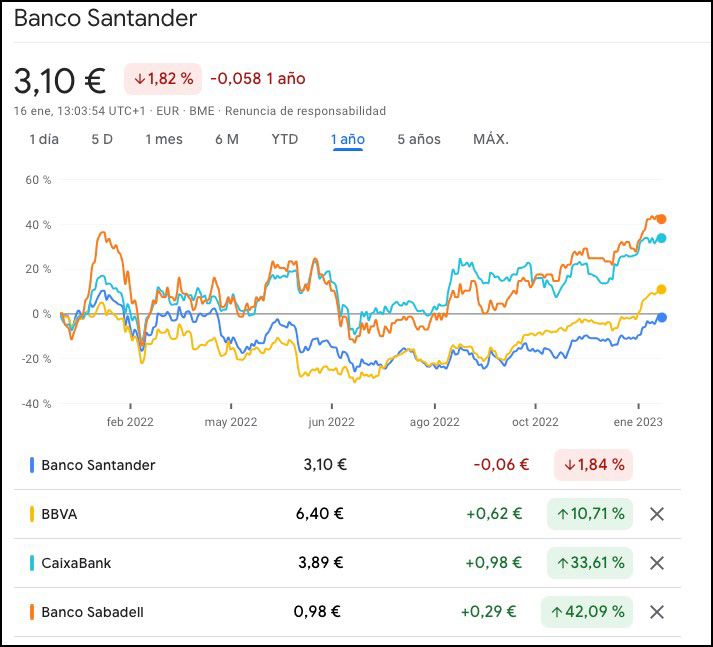Show the 5 años chart range
713x647 pixels.
pyautogui.click(x=418, y=139)
